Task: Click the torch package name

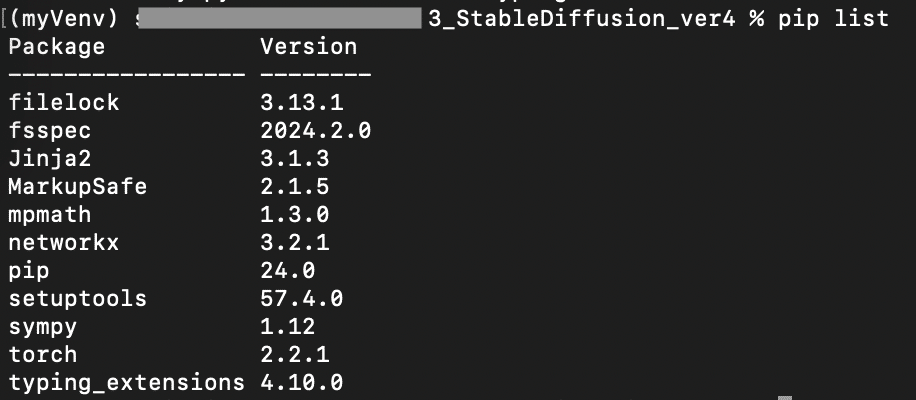Action: pyautogui.click(x=43, y=354)
